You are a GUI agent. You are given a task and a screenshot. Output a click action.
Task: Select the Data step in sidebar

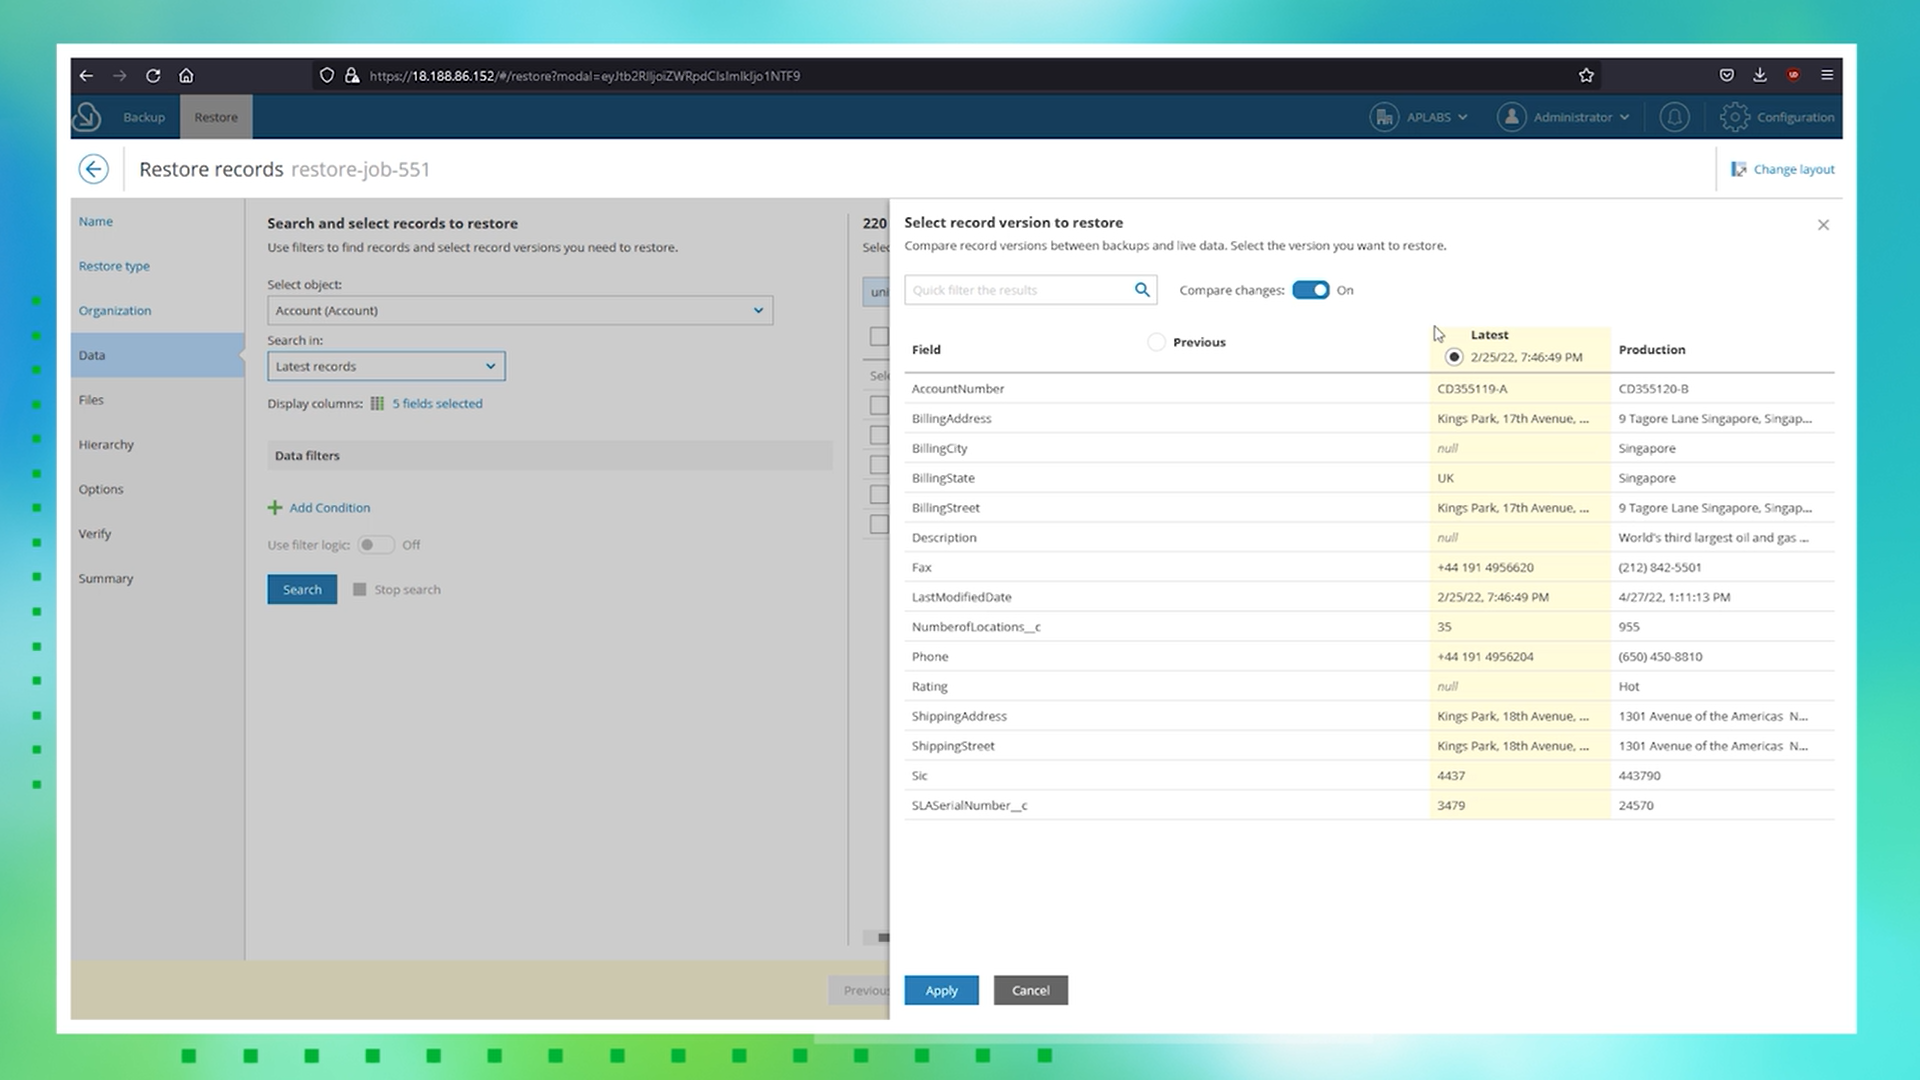click(157, 355)
